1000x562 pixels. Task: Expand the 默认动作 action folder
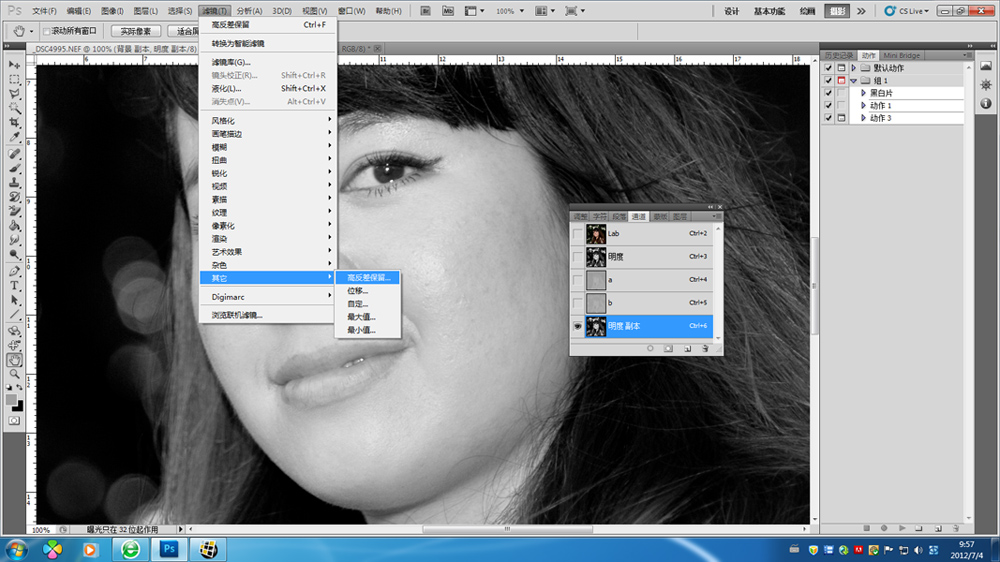click(x=853, y=68)
